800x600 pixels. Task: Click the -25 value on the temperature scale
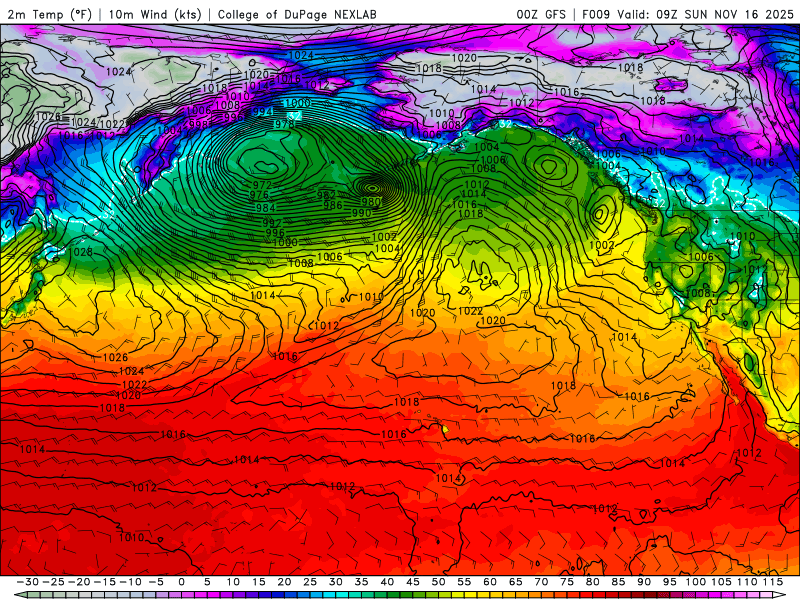click(54, 582)
